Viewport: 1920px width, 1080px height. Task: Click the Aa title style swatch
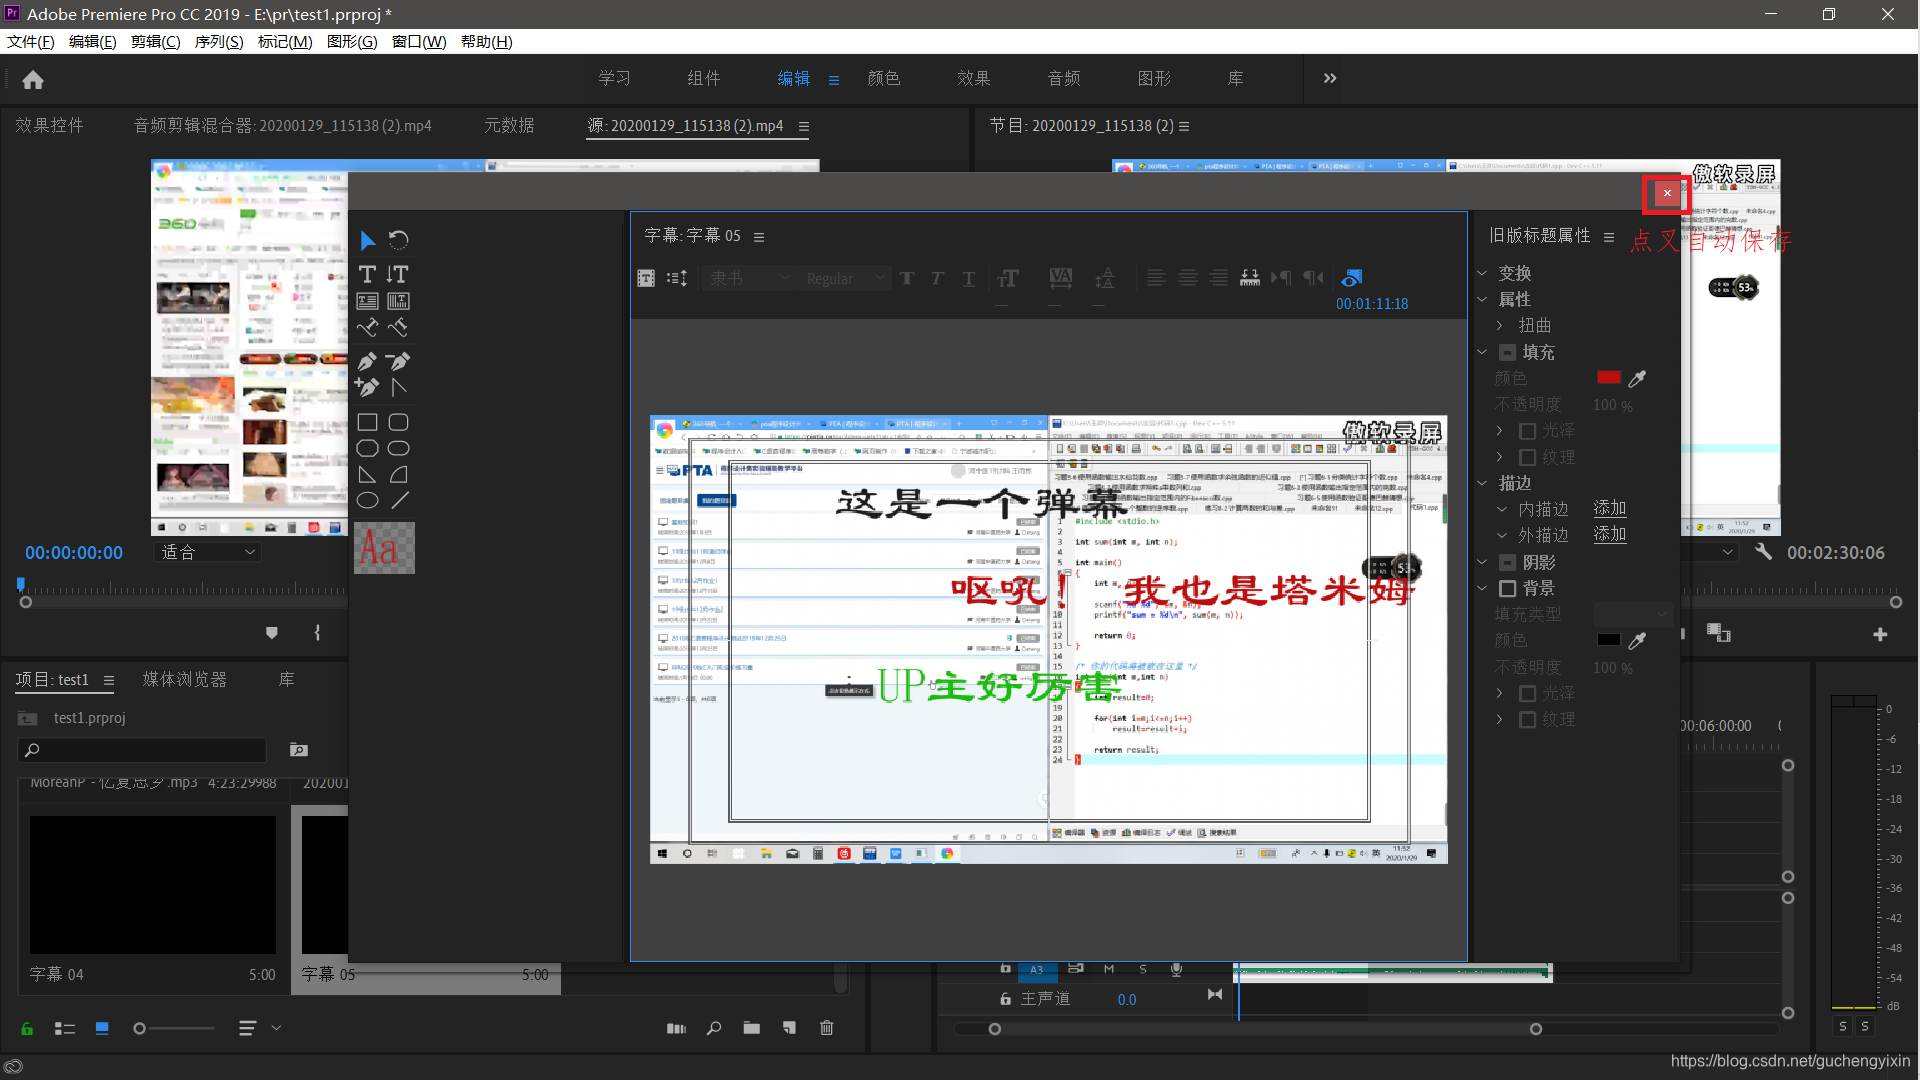(384, 548)
